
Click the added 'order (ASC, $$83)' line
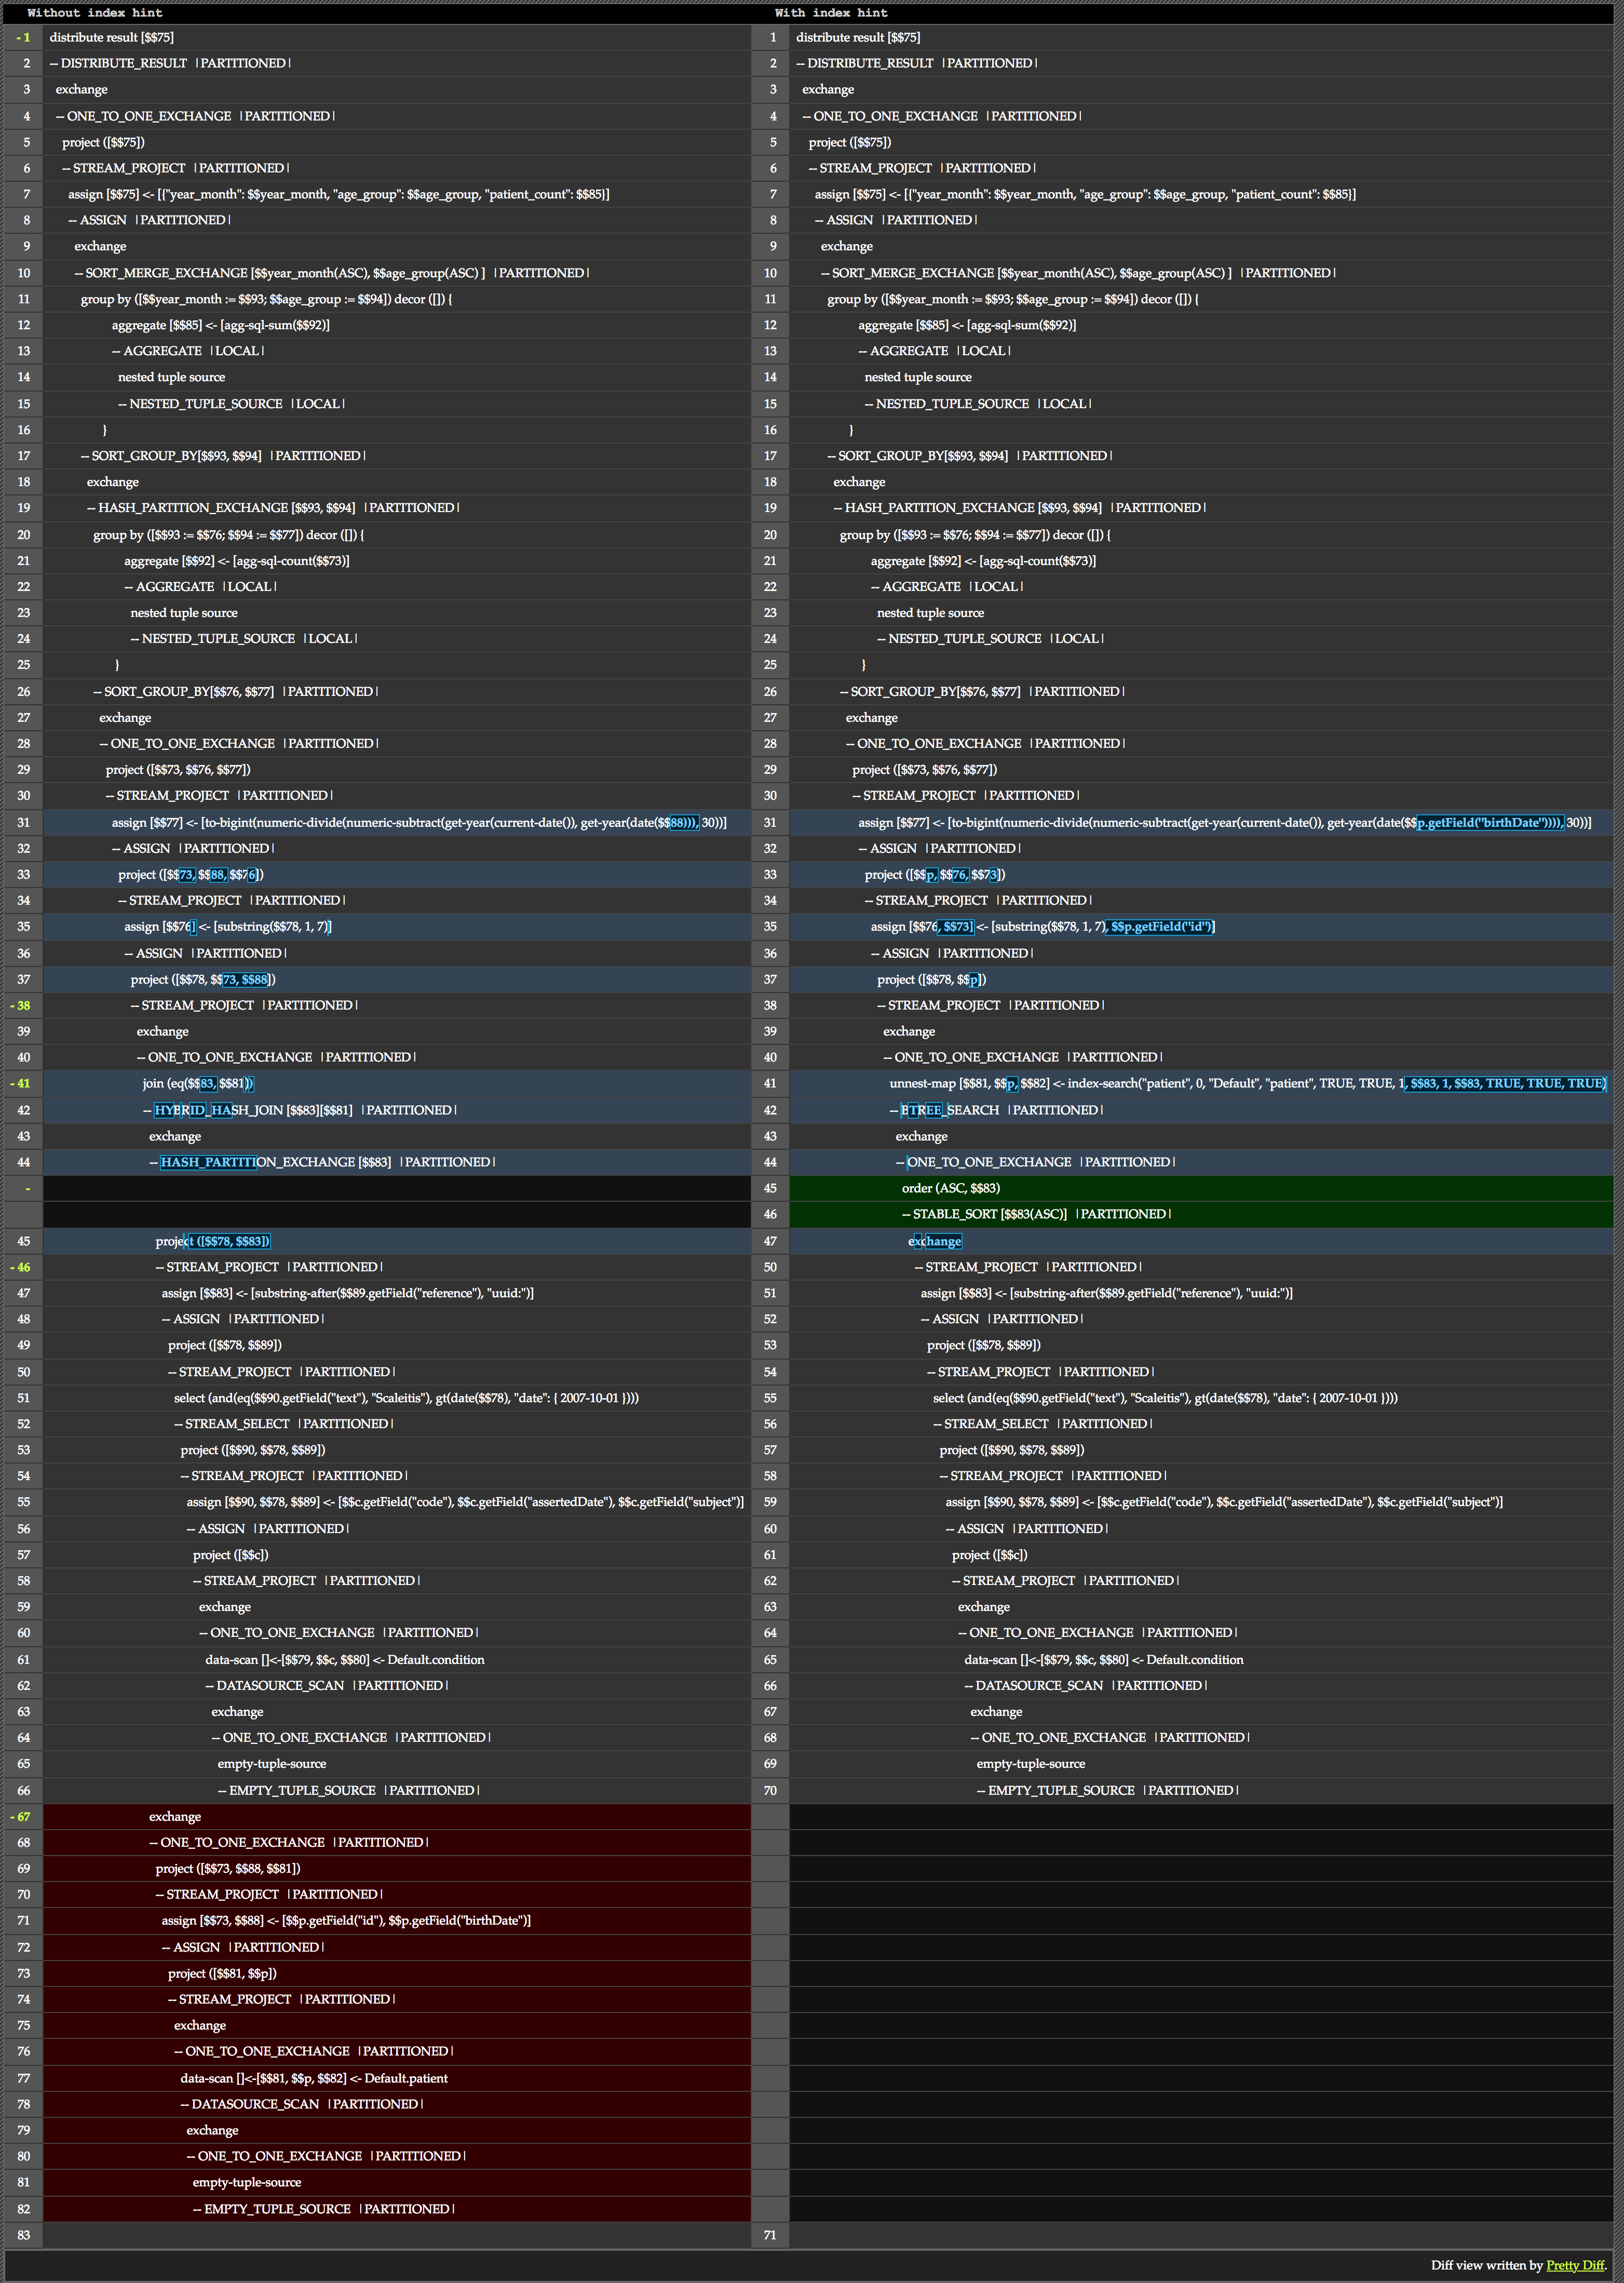(x=950, y=1188)
